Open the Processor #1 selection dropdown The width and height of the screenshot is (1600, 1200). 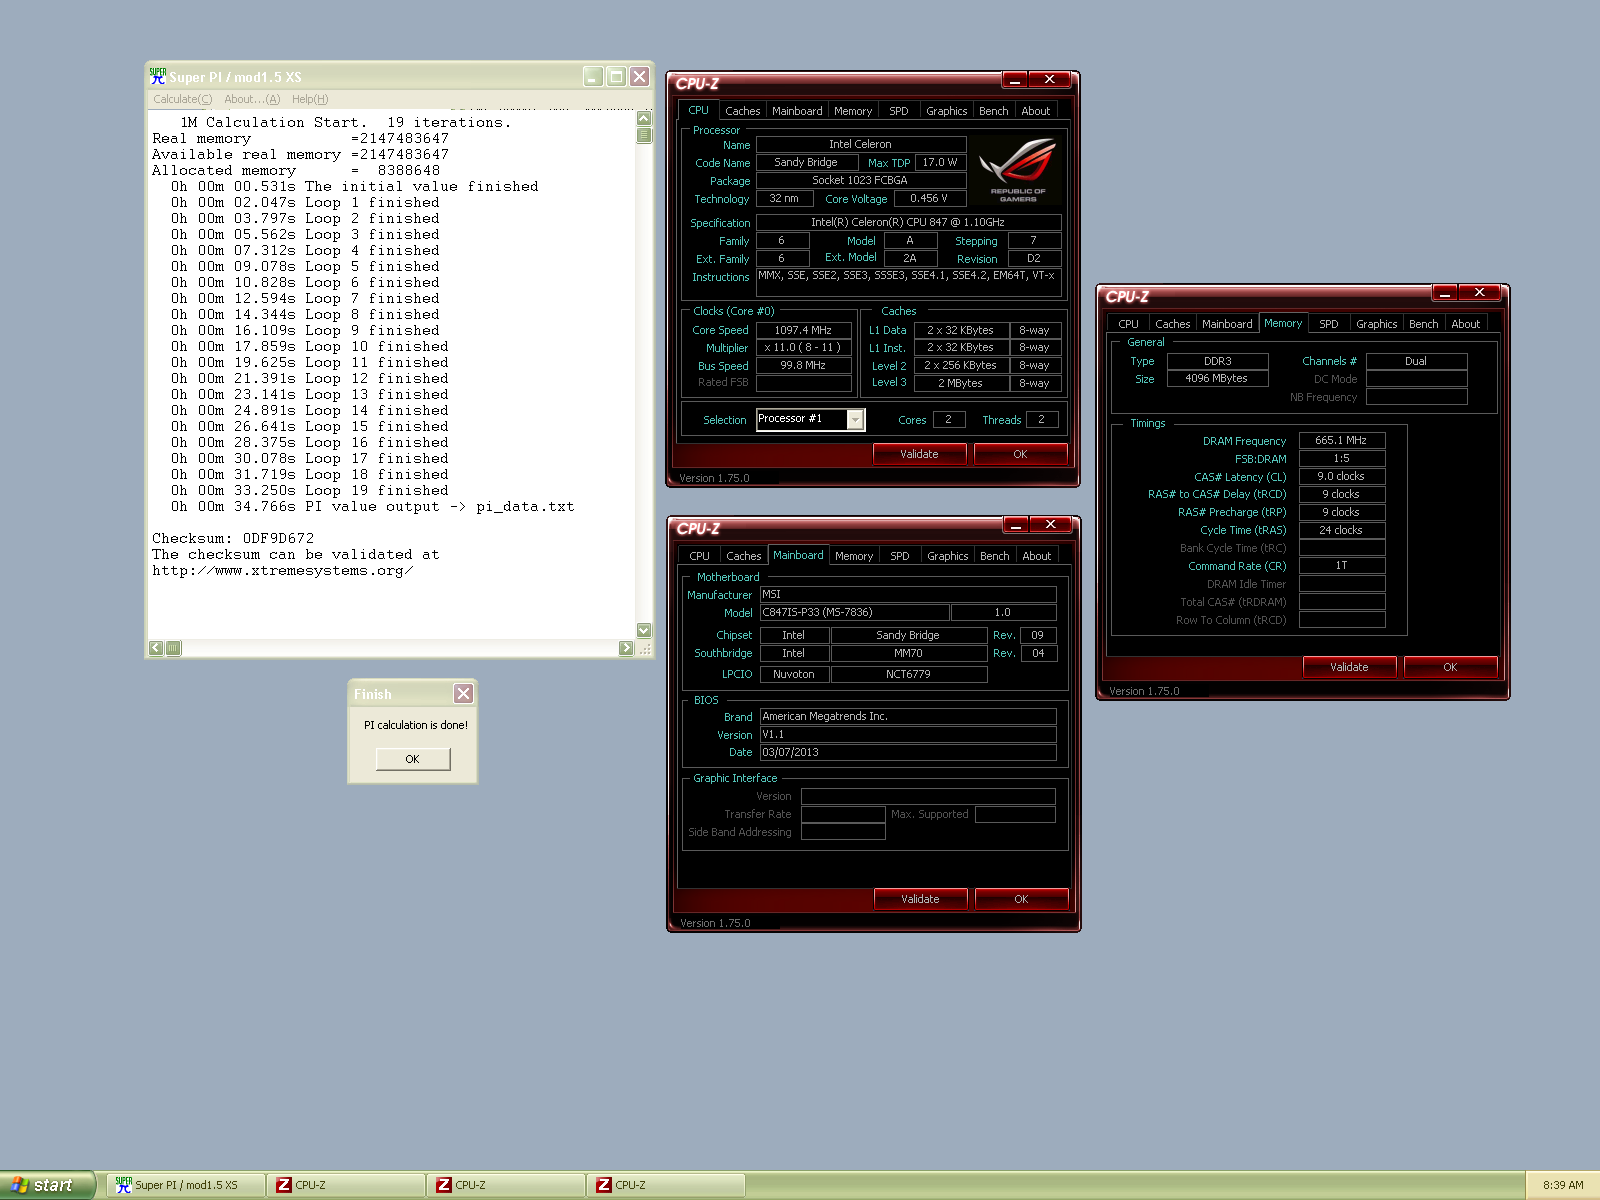click(x=855, y=419)
